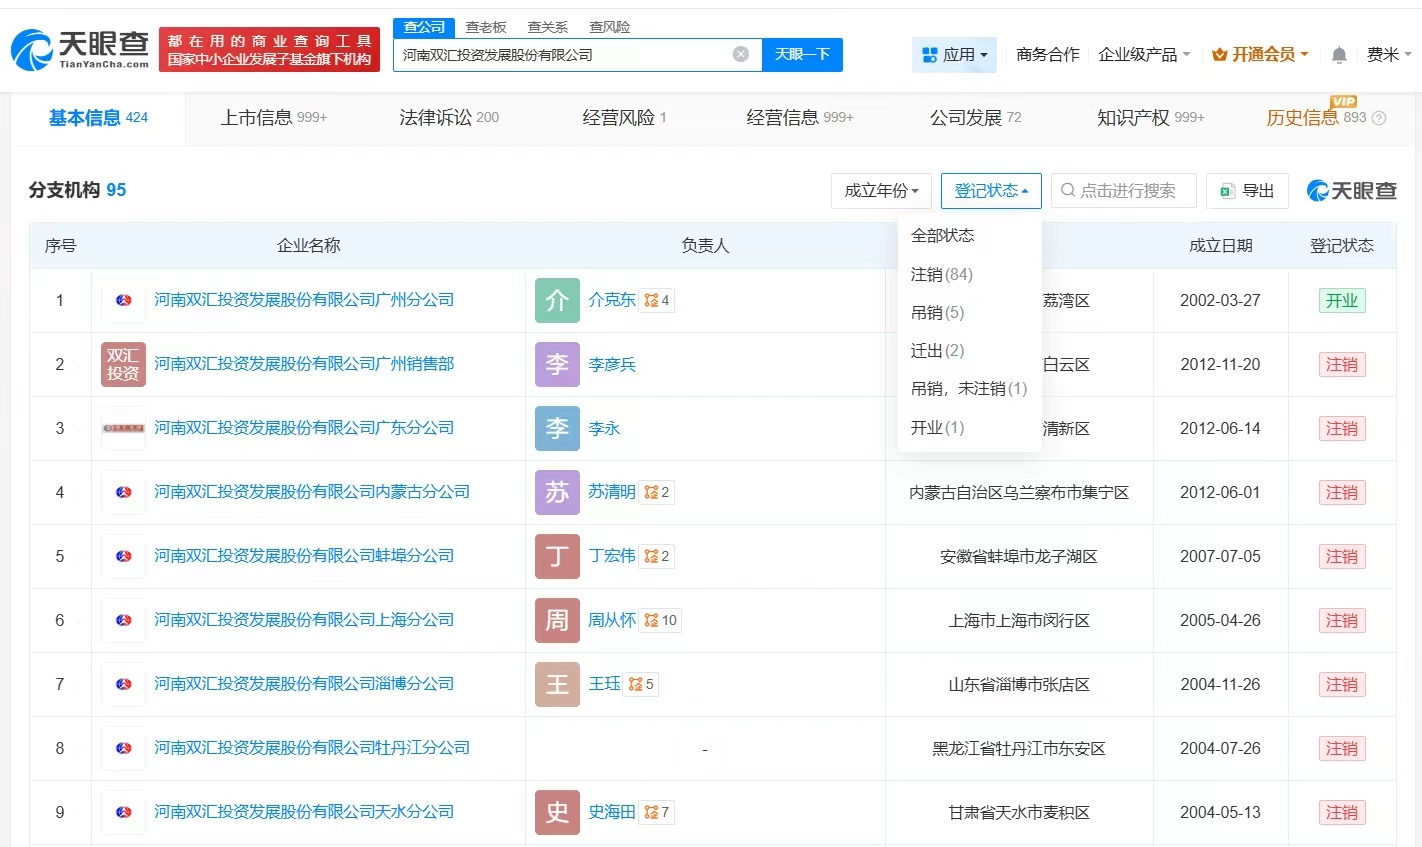Screen dimensions: 1422x847
Task: Click the Zibo branch company logo
Action: (x=123, y=684)
